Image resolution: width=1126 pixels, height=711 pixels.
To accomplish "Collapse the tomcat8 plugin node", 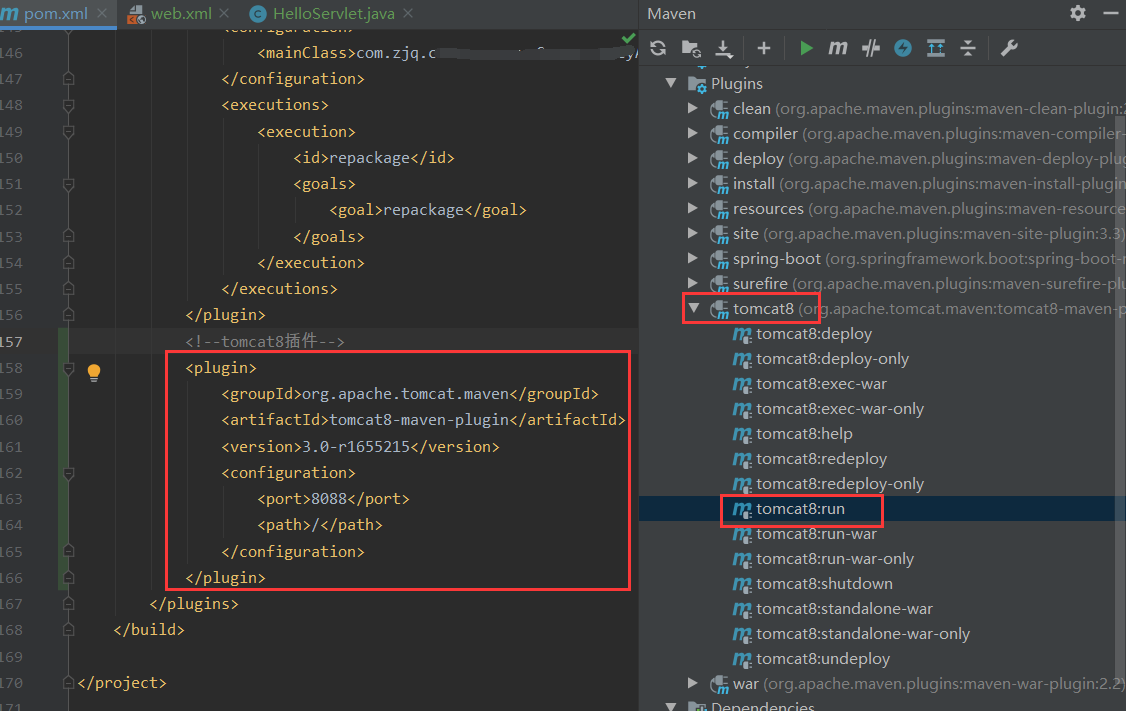I will [x=694, y=308].
